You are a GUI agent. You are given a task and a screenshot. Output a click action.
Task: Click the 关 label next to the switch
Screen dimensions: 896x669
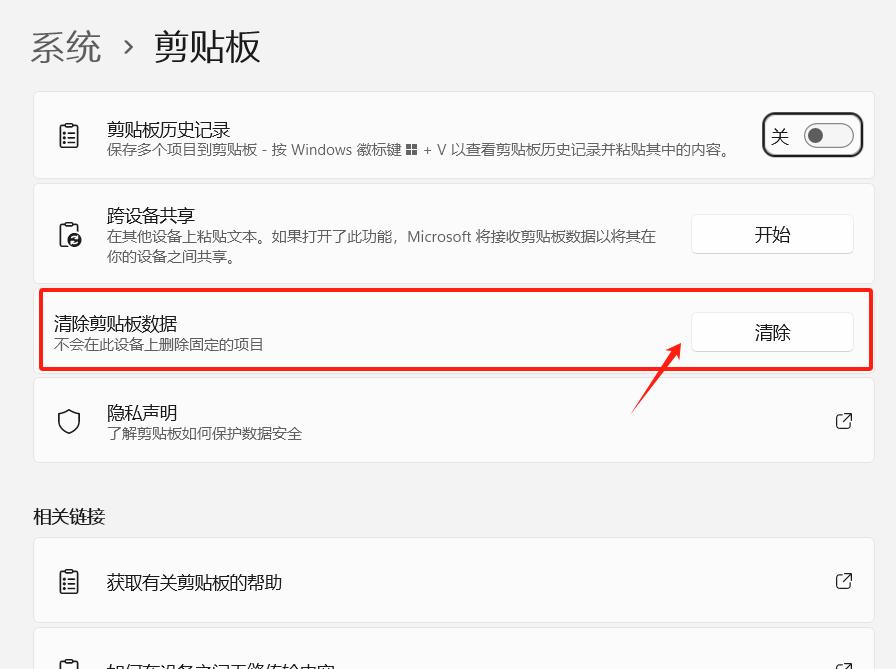pyautogui.click(x=780, y=136)
